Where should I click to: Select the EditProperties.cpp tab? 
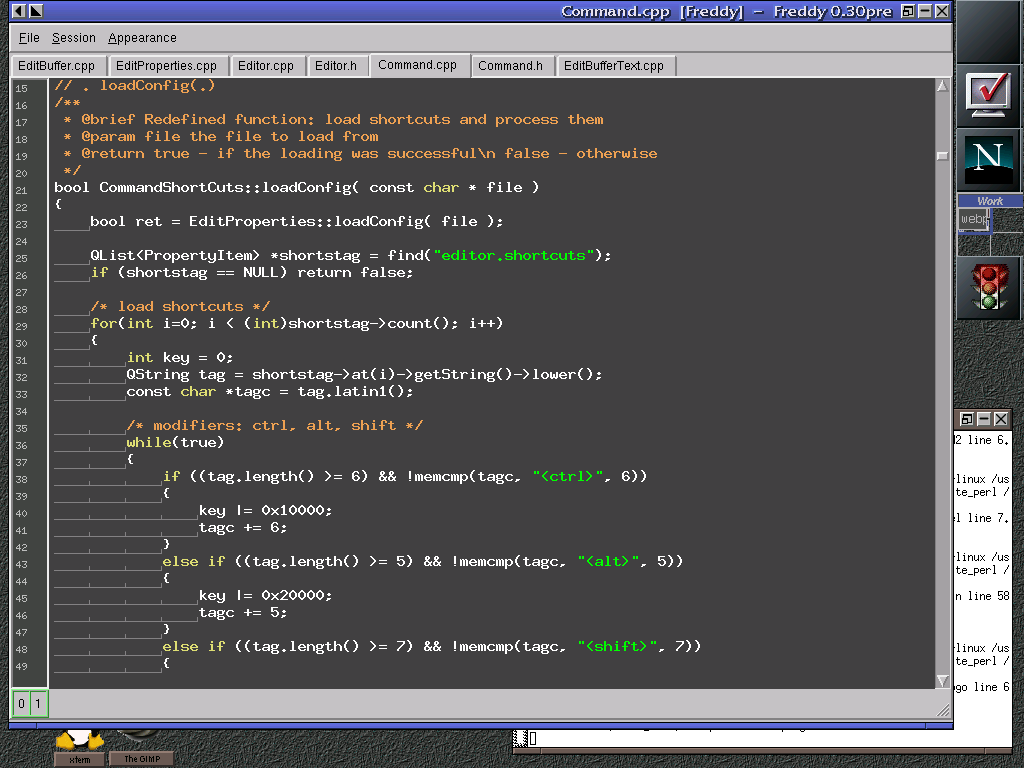click(166, 66)
